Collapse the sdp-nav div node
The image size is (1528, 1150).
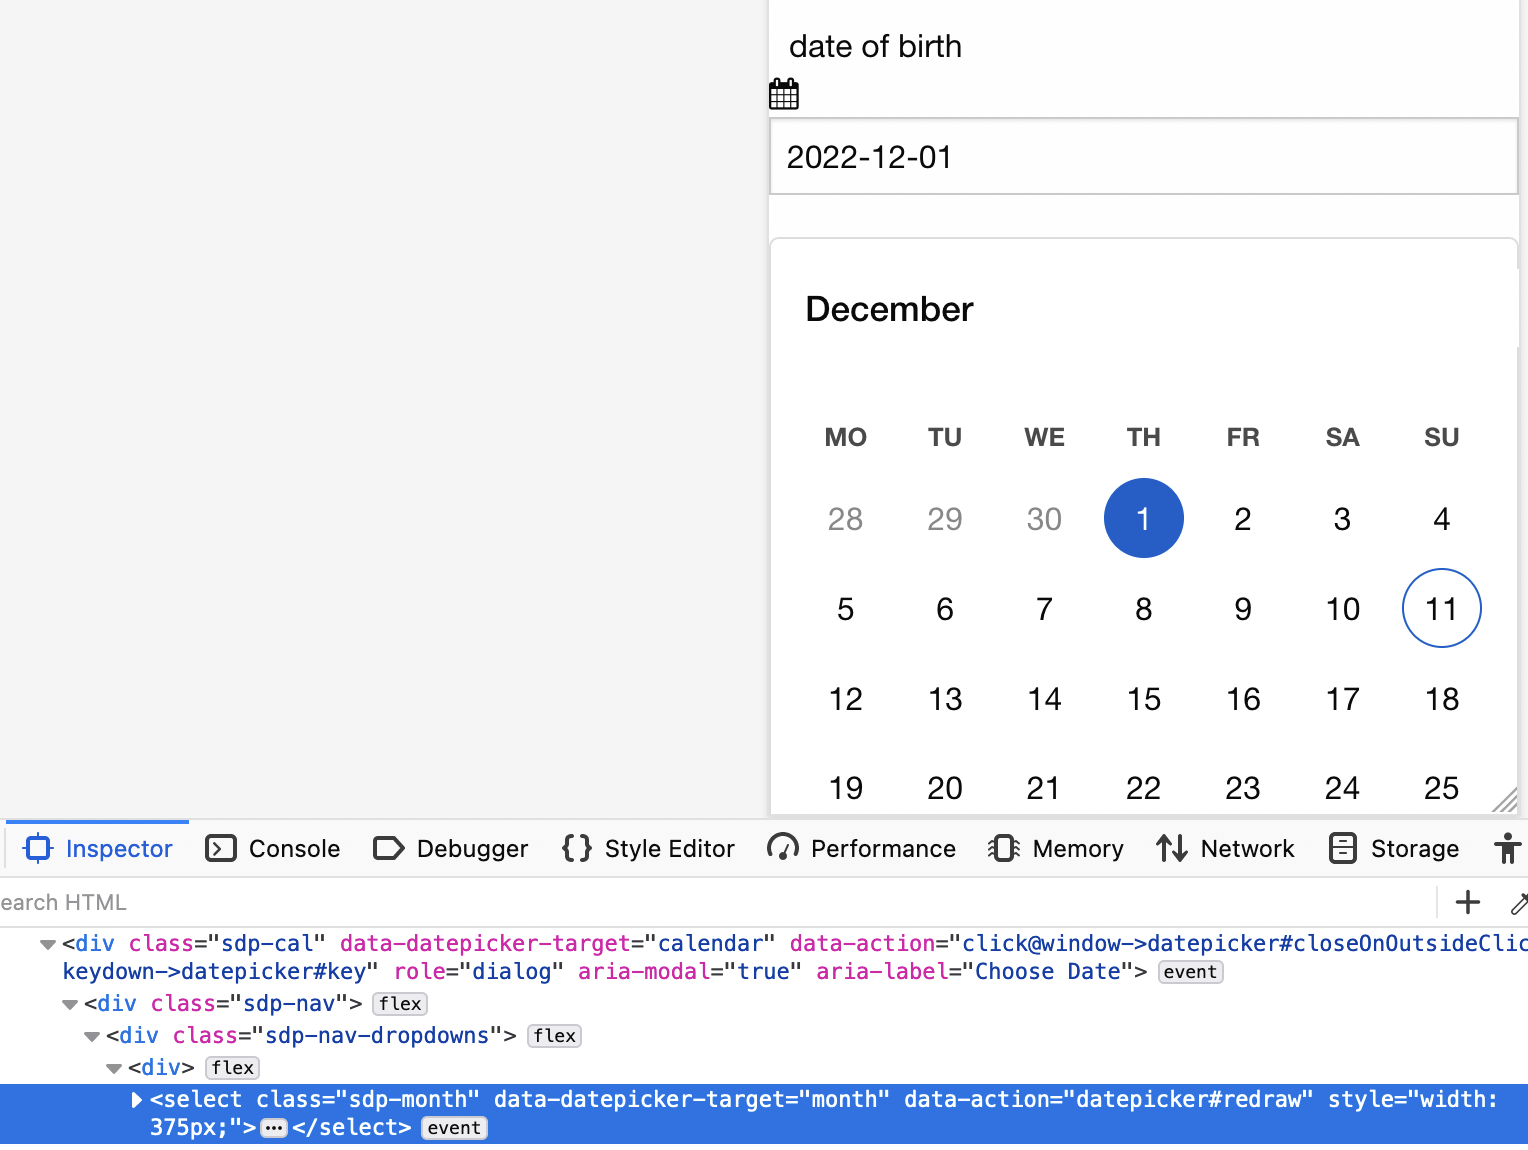click(x=69, y=1004)
